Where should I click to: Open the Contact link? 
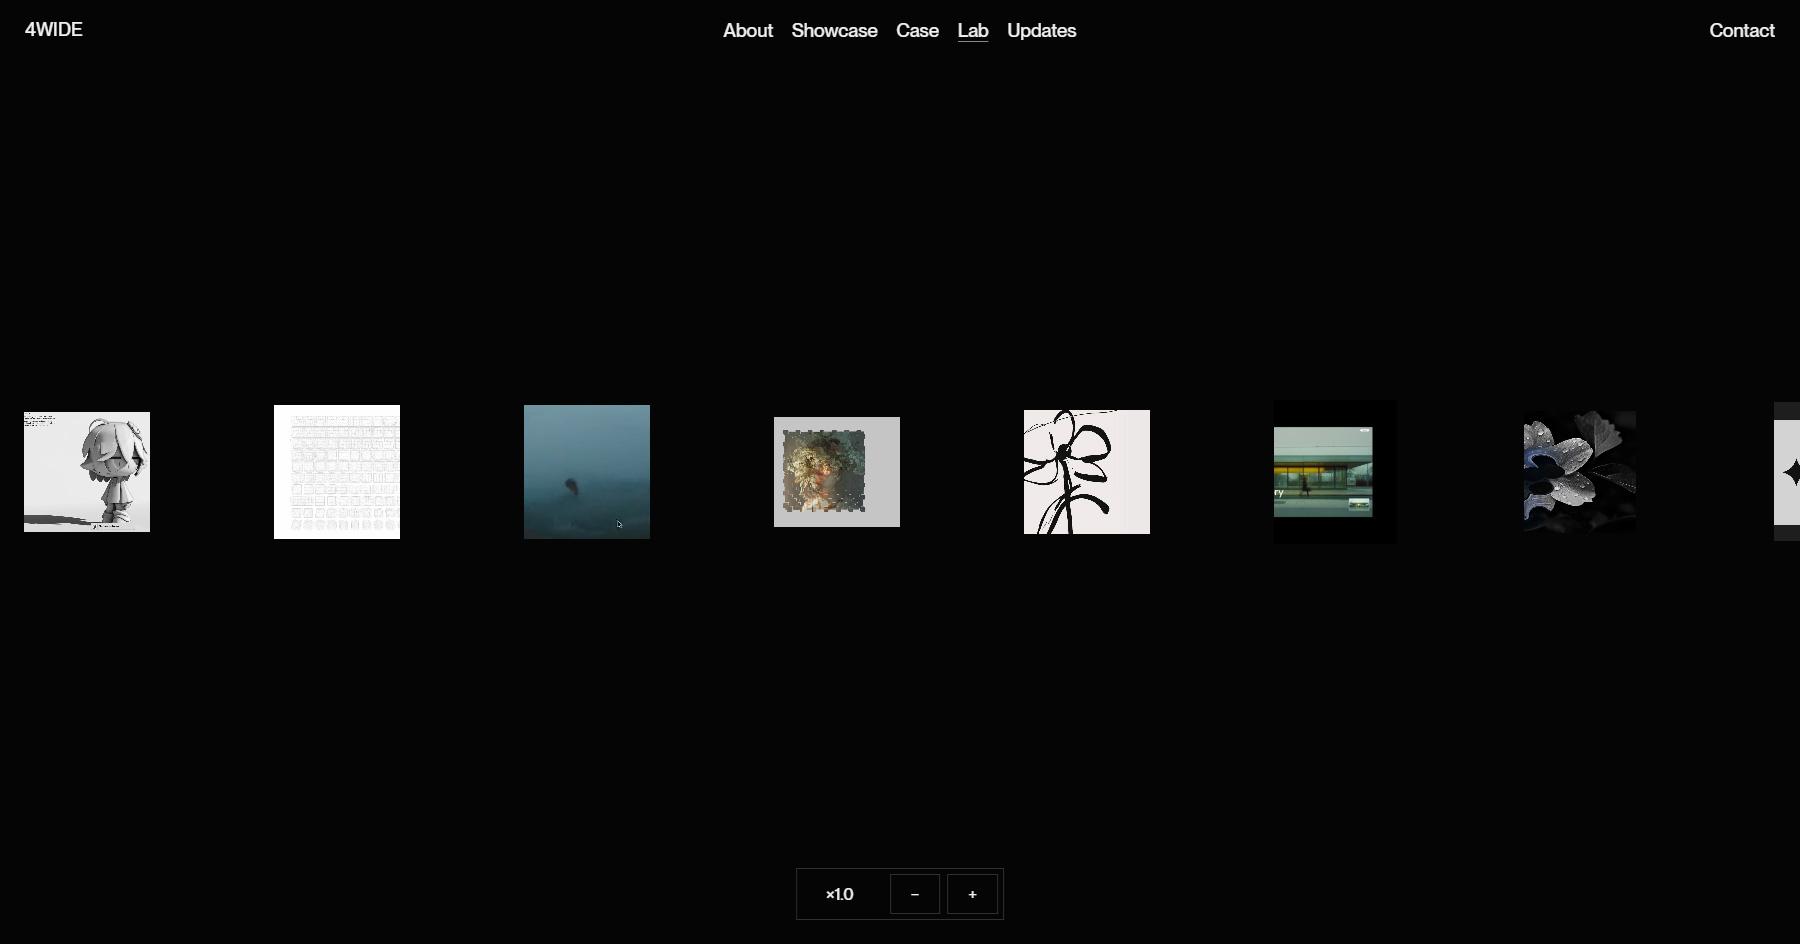pyautogui.click(x=1741, y=31)
